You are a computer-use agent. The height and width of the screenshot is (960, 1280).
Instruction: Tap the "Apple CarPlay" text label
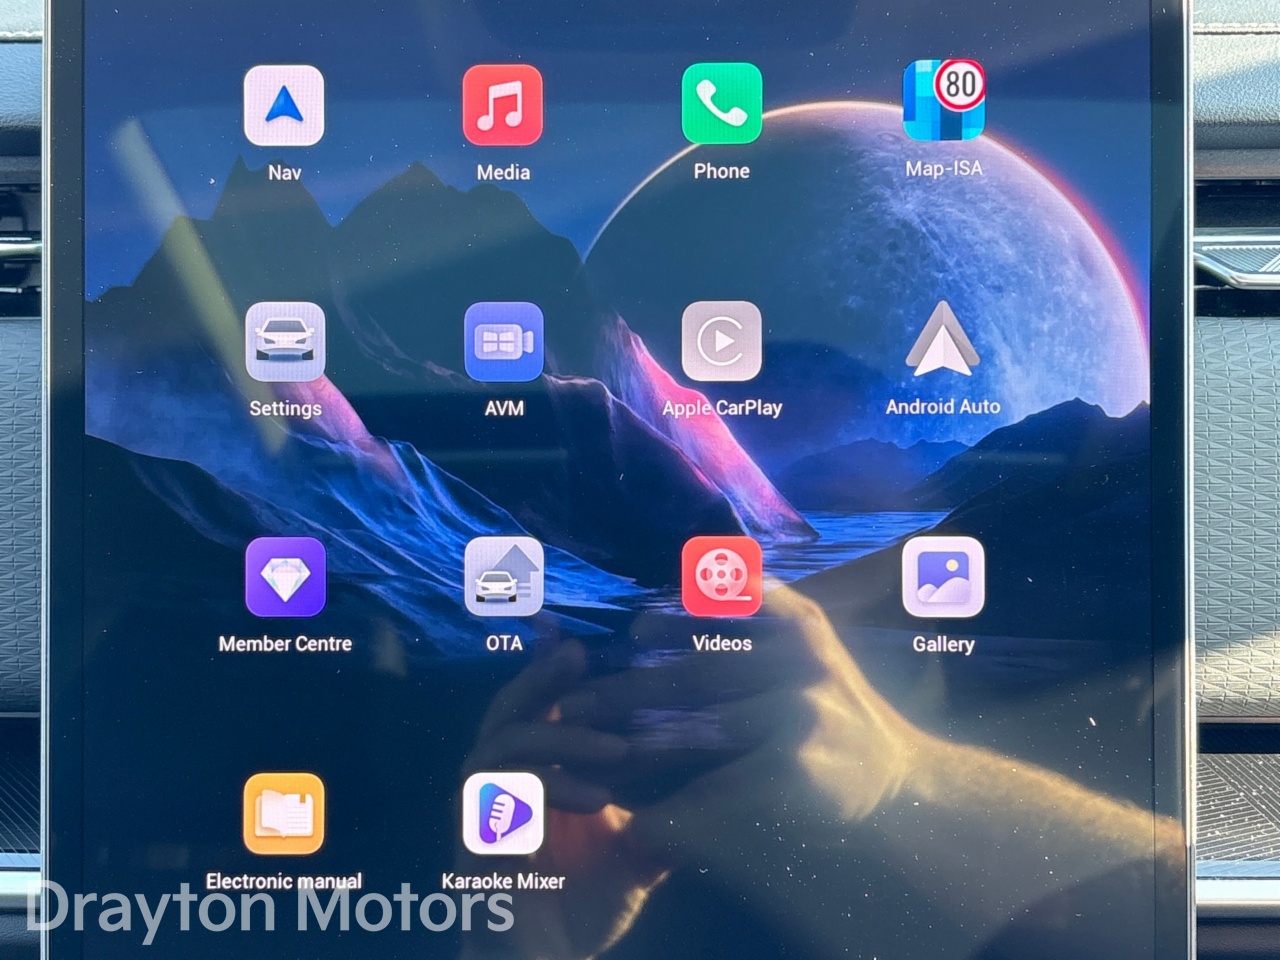pos(721,408)
